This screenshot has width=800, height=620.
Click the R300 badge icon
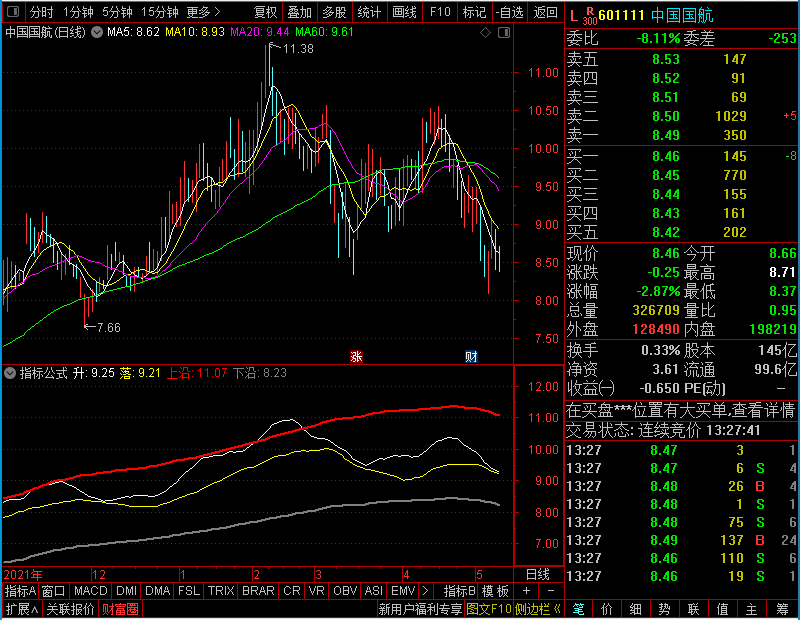click(590, 16)
